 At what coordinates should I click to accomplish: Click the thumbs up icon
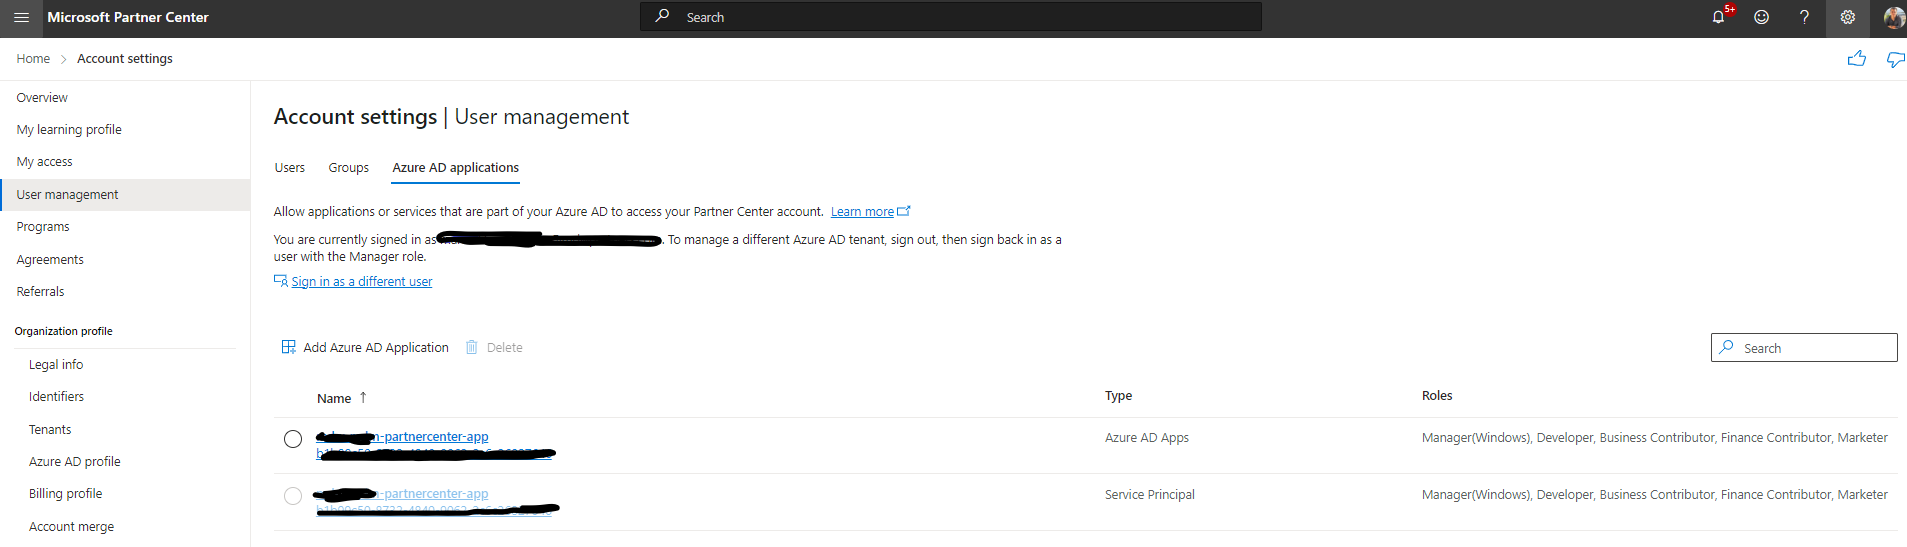(1857, 59)
